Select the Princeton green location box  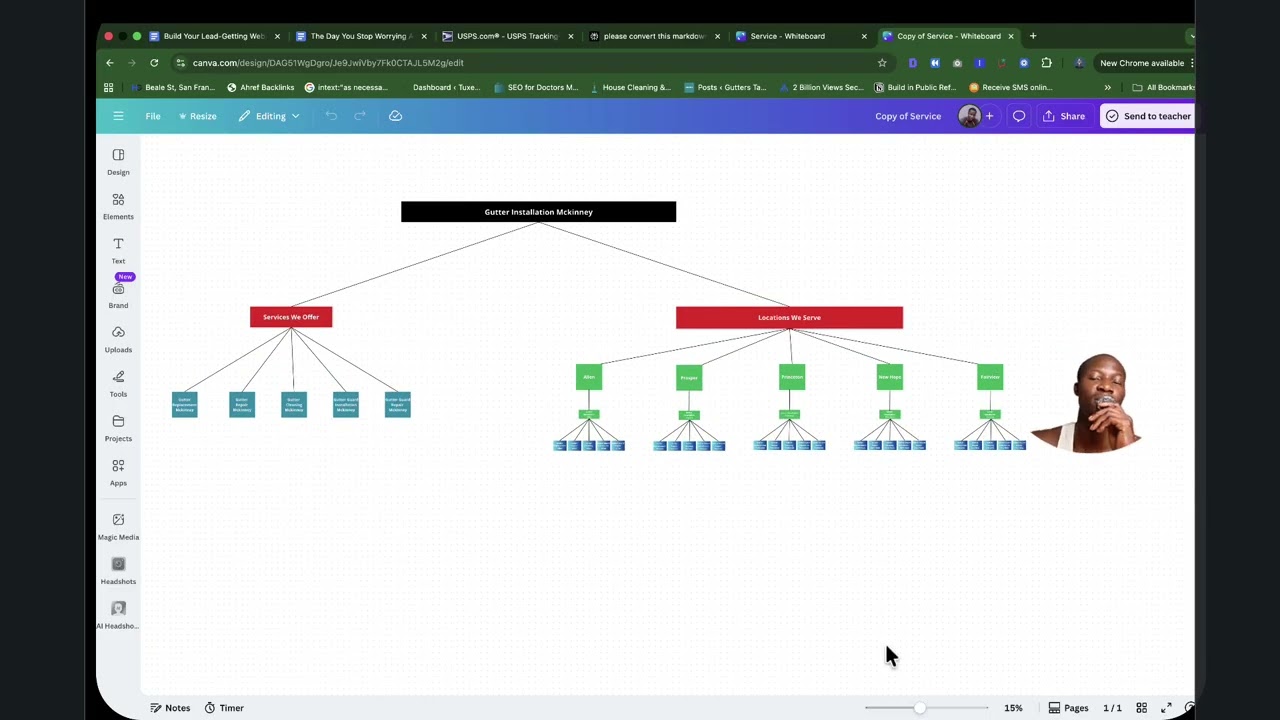[792, 377]
